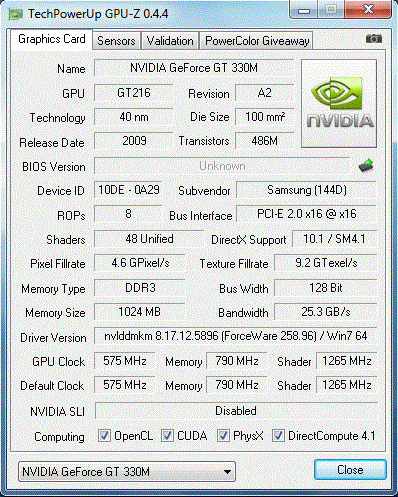Toggle the OpenCL checkbox
This screenshot has height=497, width=398.
[104, 436]
